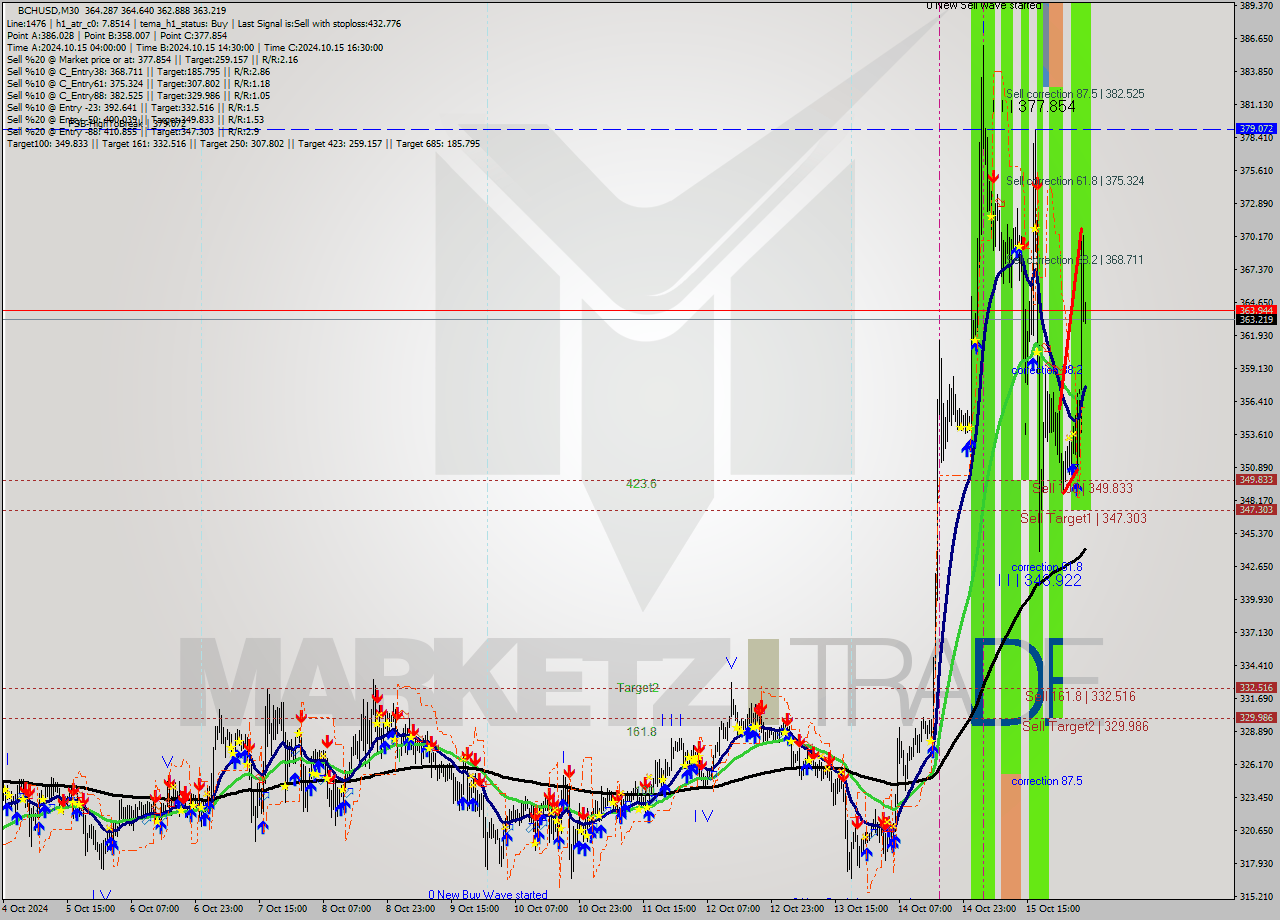
Task: Click the 359.130 price axis value
Action: pyautogui.click(x=1255, y=369)
